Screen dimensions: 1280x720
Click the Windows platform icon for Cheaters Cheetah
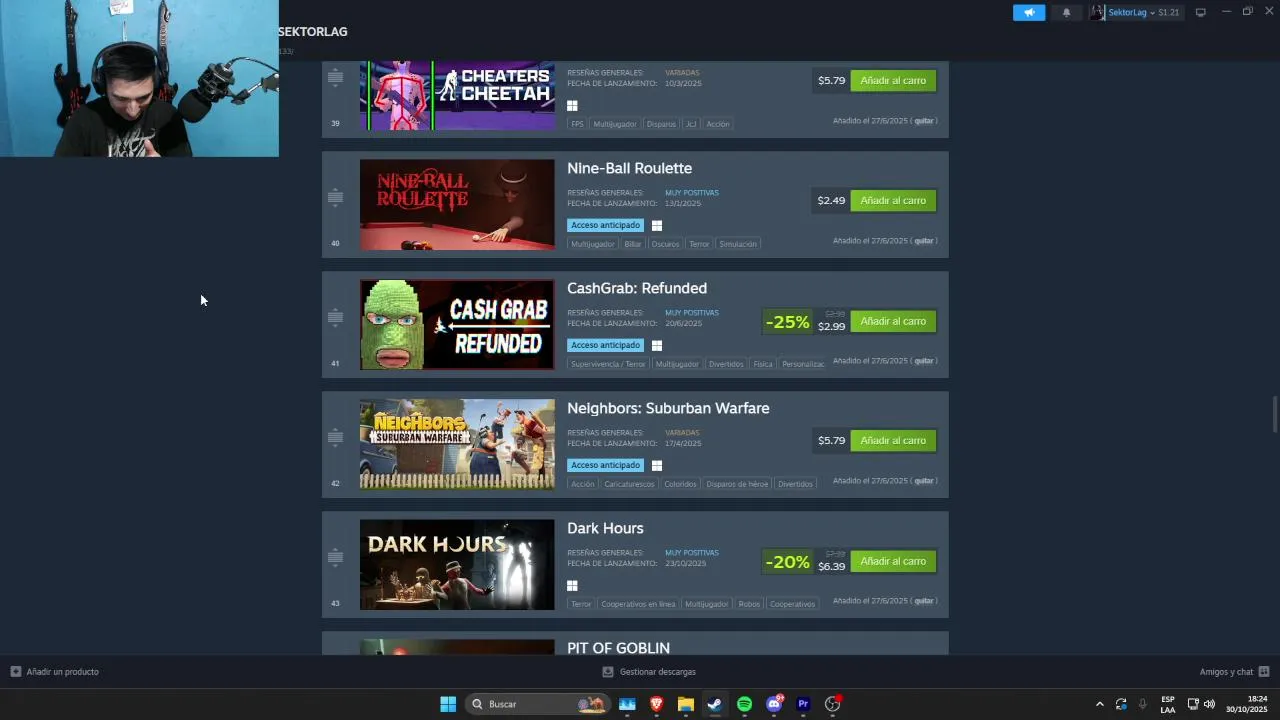(572, 105)
